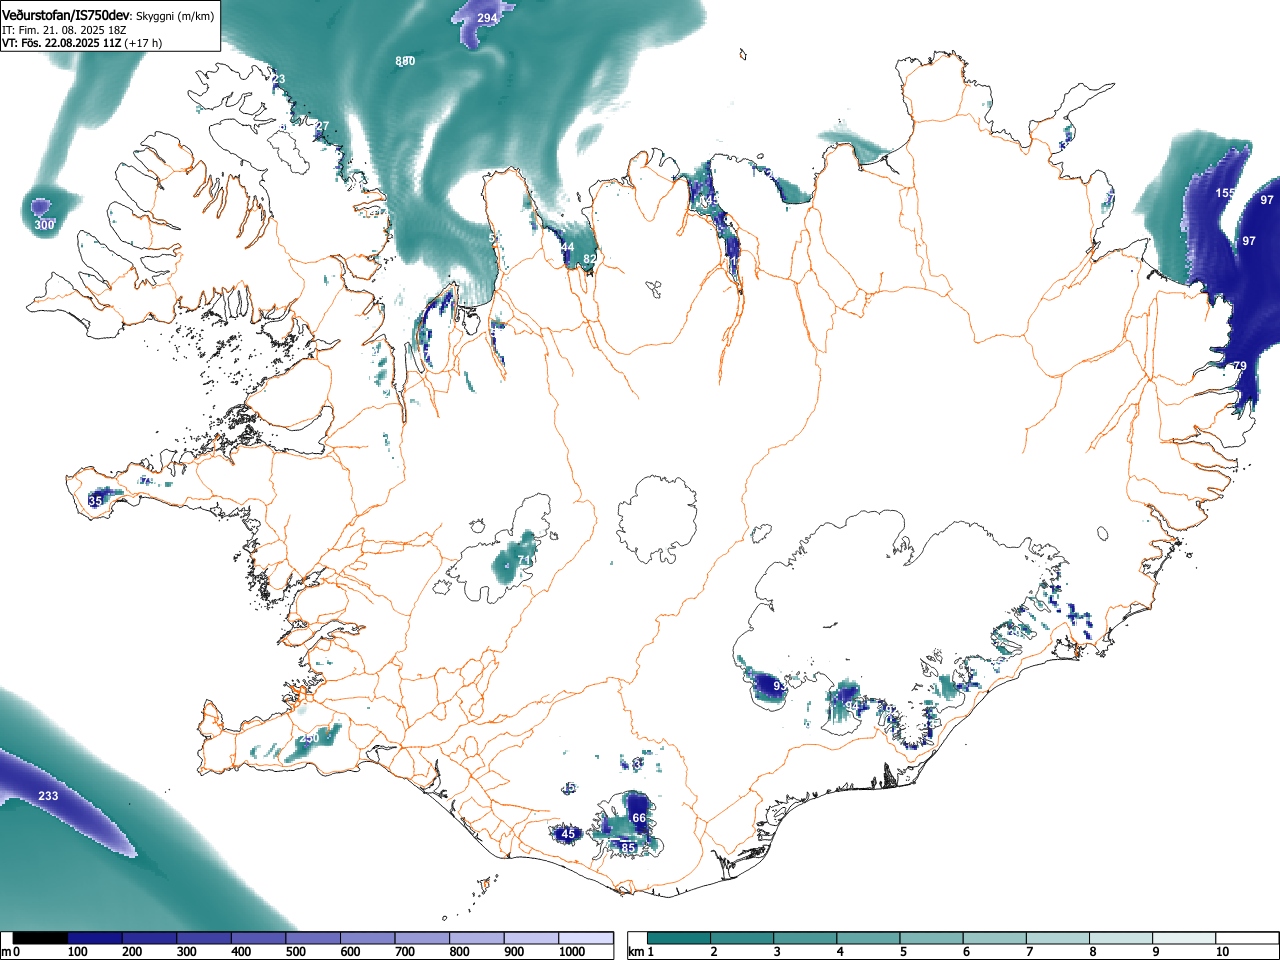
Task: Click the black 0–100 m legend swatch
Action: pyautogui.click(x=41, y=938)
